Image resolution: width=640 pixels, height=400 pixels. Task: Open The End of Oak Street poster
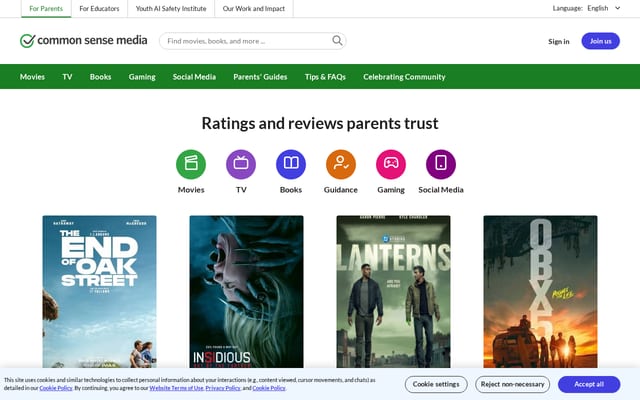99,292
